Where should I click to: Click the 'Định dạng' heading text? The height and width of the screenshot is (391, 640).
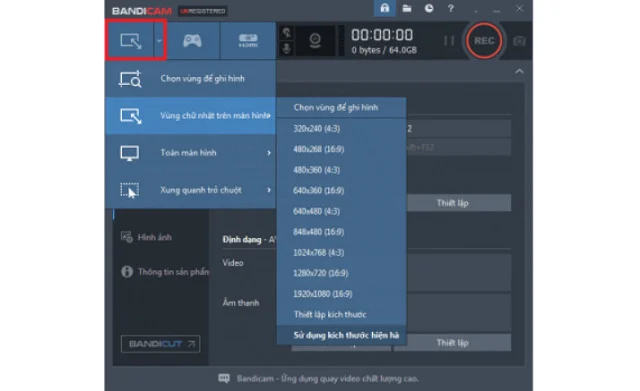tap(242, 240)
